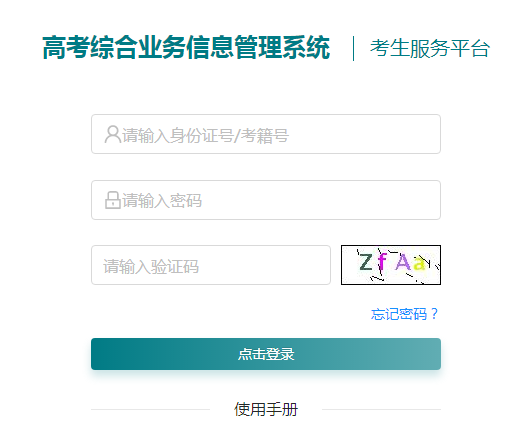Click the 点击登录 login button
Viewport: 516px width, 427px height.
pos(266,354)
